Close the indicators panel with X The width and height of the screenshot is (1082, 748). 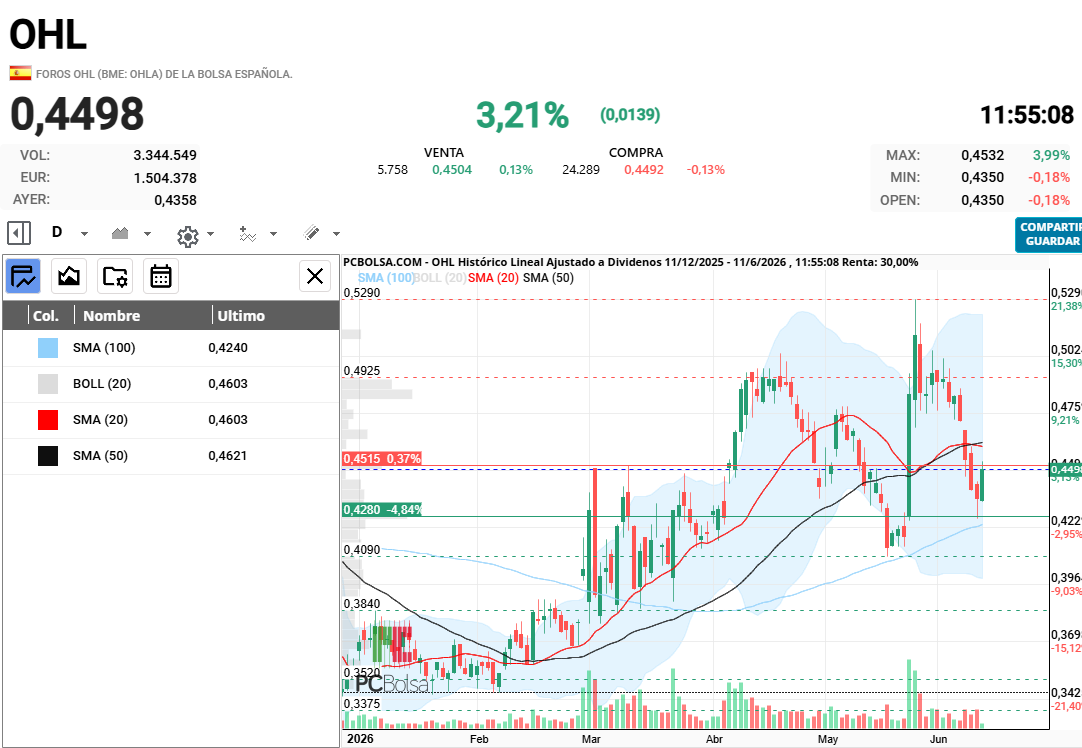coord(315,276)
